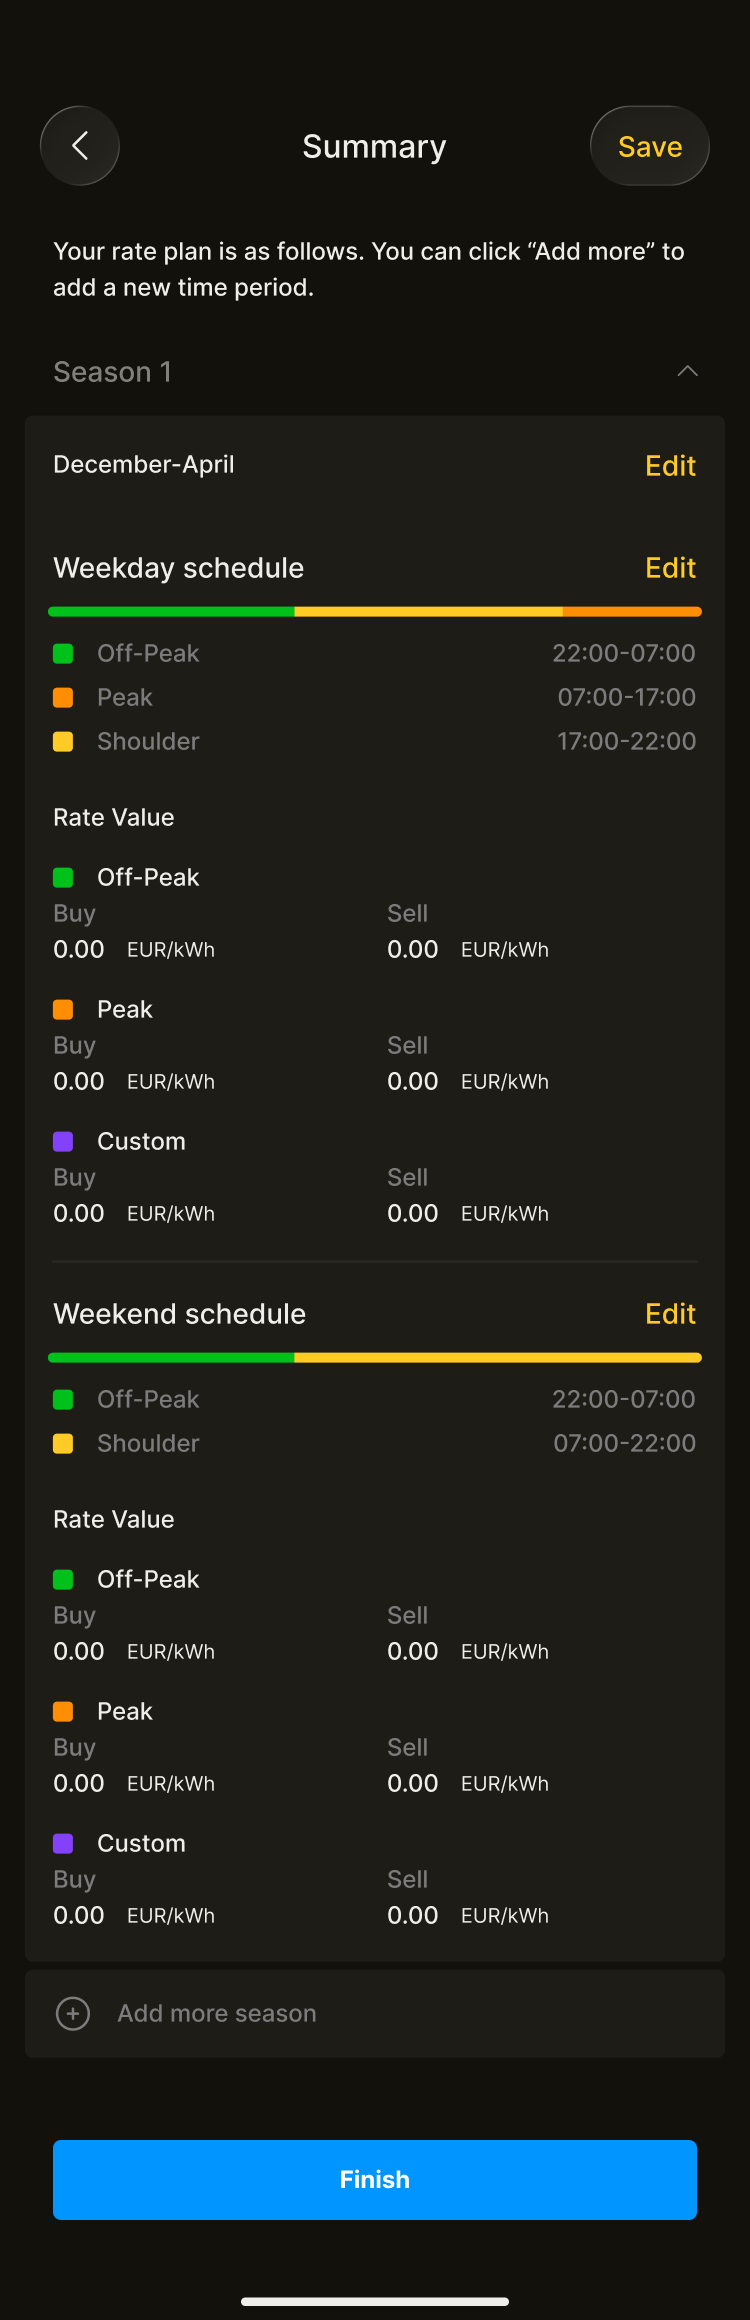This screenshot has height=2320, width=750.
Task: Click orange Peak swatch in weekday legend
Action: (x=63, y=698)
